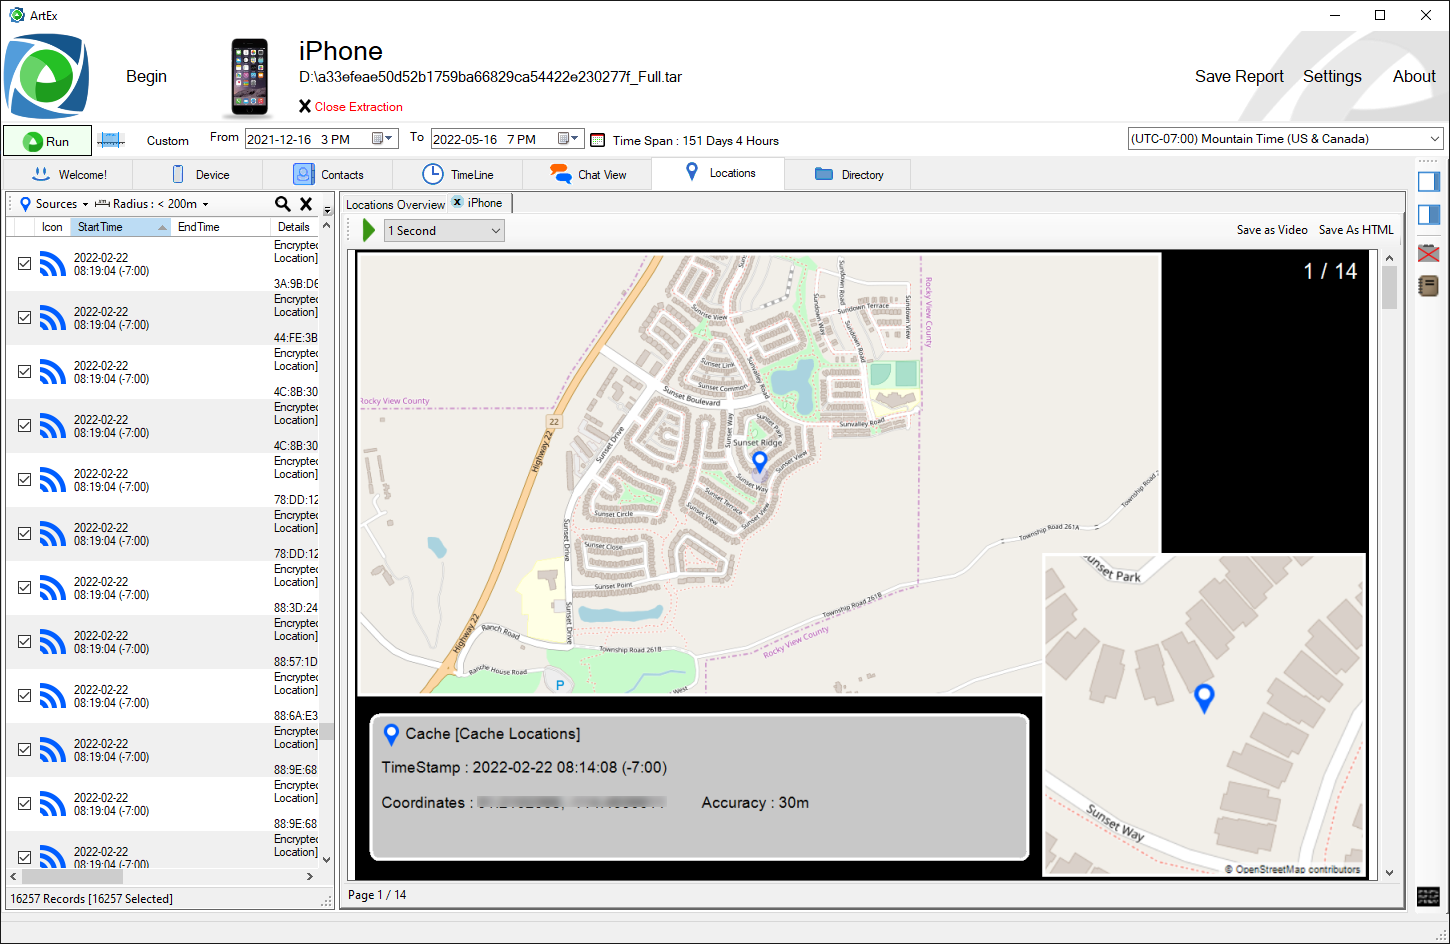This screenshot has height=944, width=1450.
Task: Switch to the Welcome! tab
Action: 69,174
